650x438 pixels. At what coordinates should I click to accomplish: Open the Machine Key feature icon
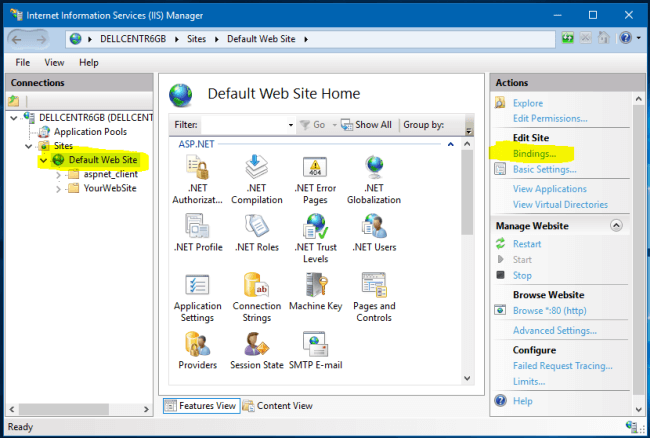point(316,285)
